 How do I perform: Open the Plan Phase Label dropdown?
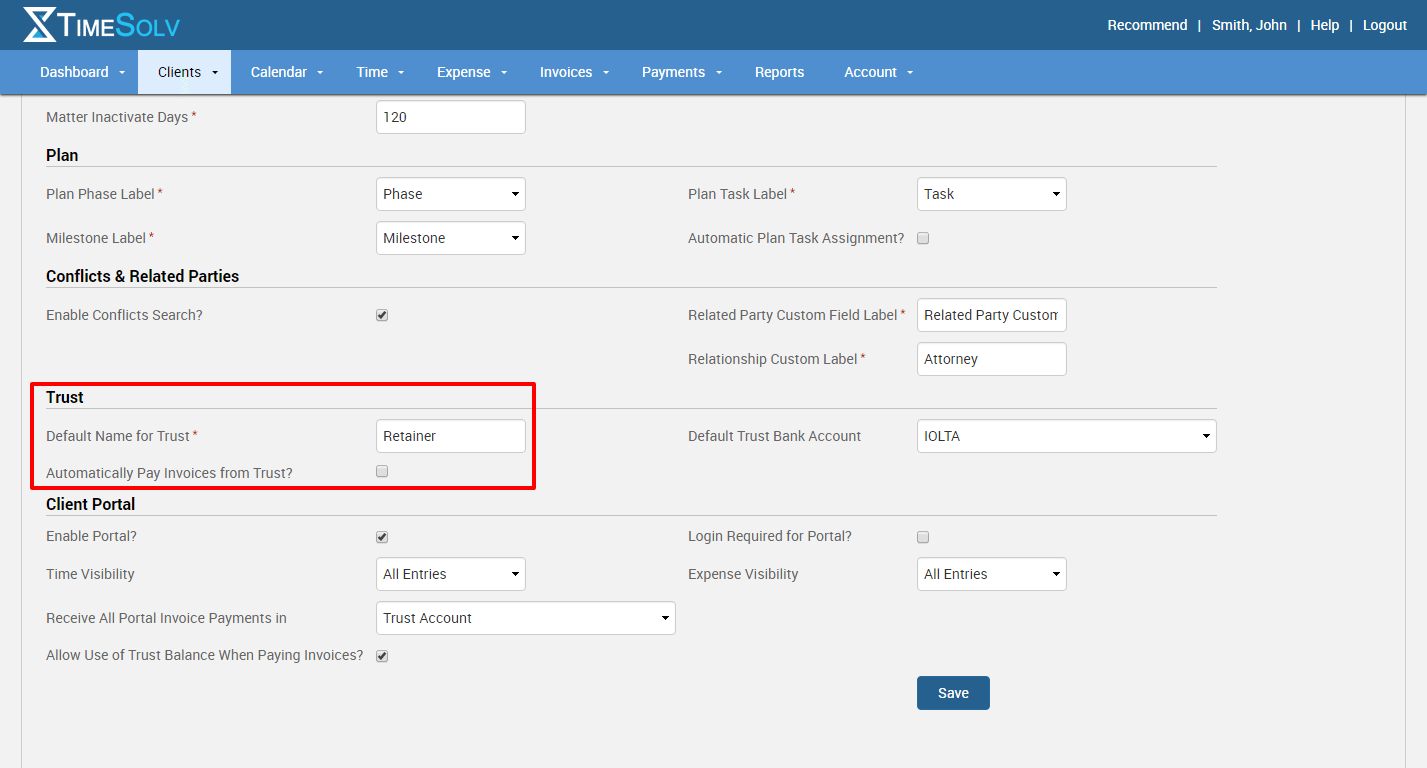click(x=450, y=193)
